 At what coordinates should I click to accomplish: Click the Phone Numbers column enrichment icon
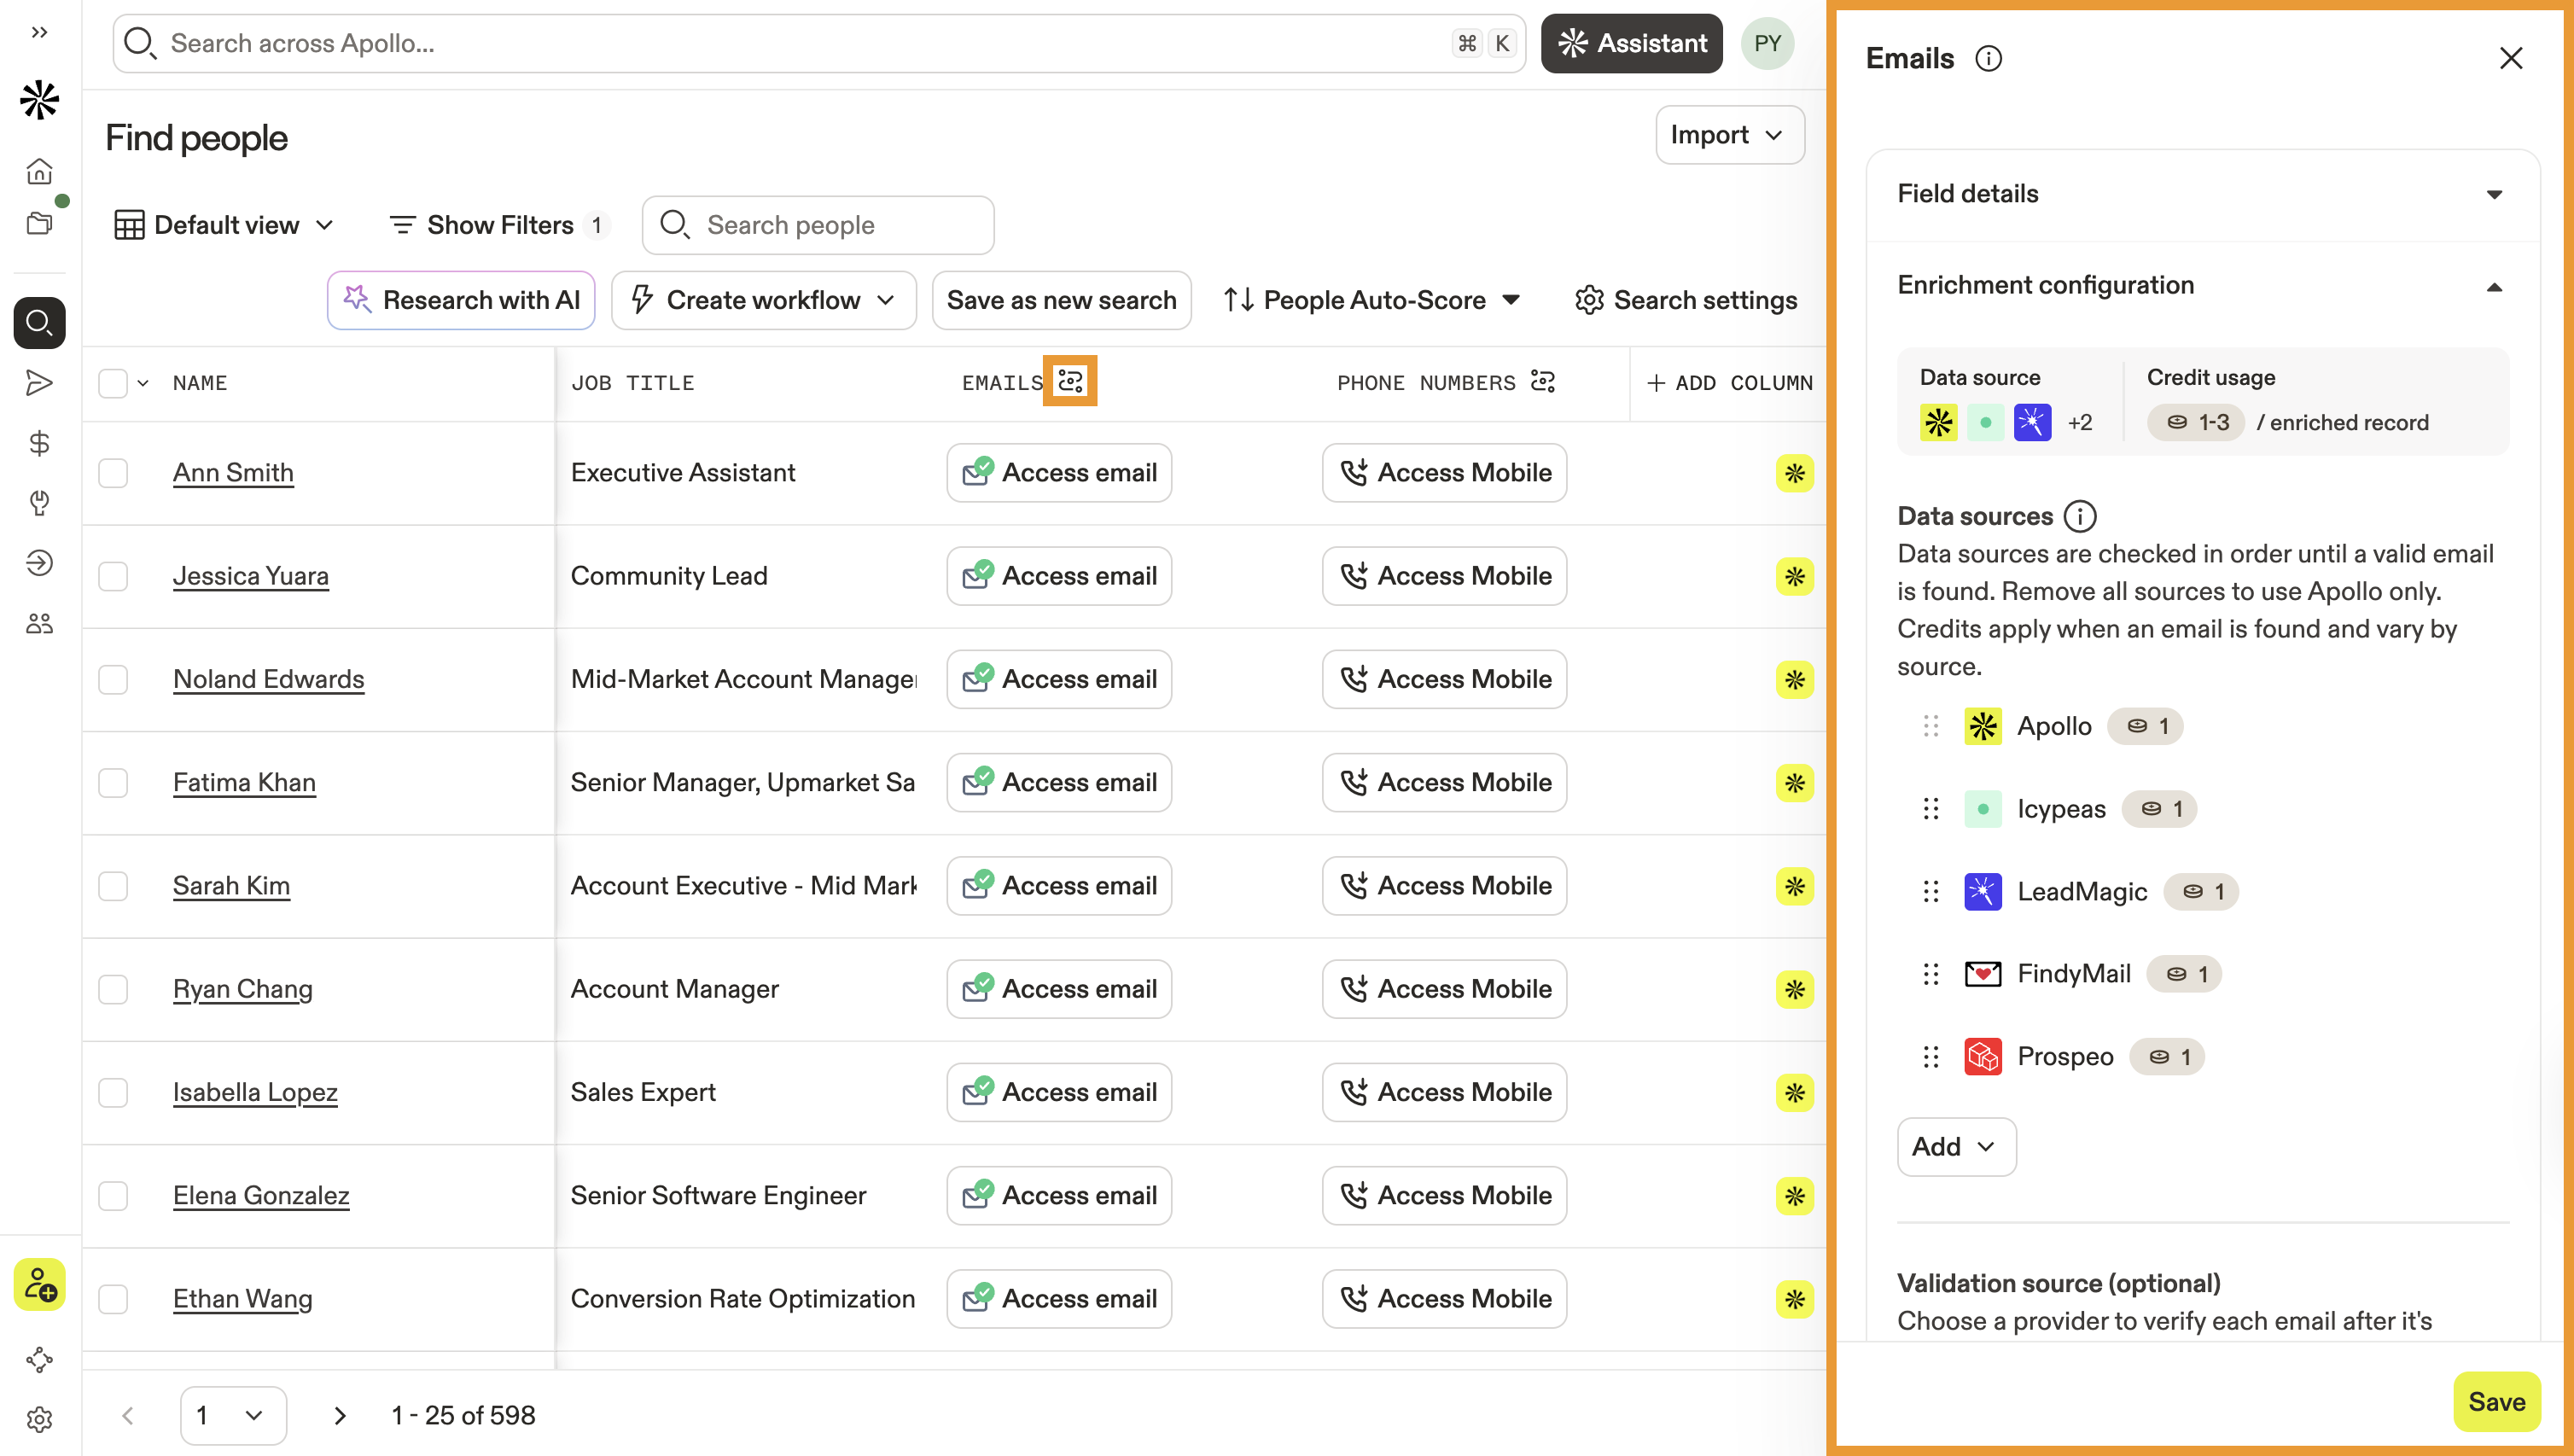pos(1543,382)
